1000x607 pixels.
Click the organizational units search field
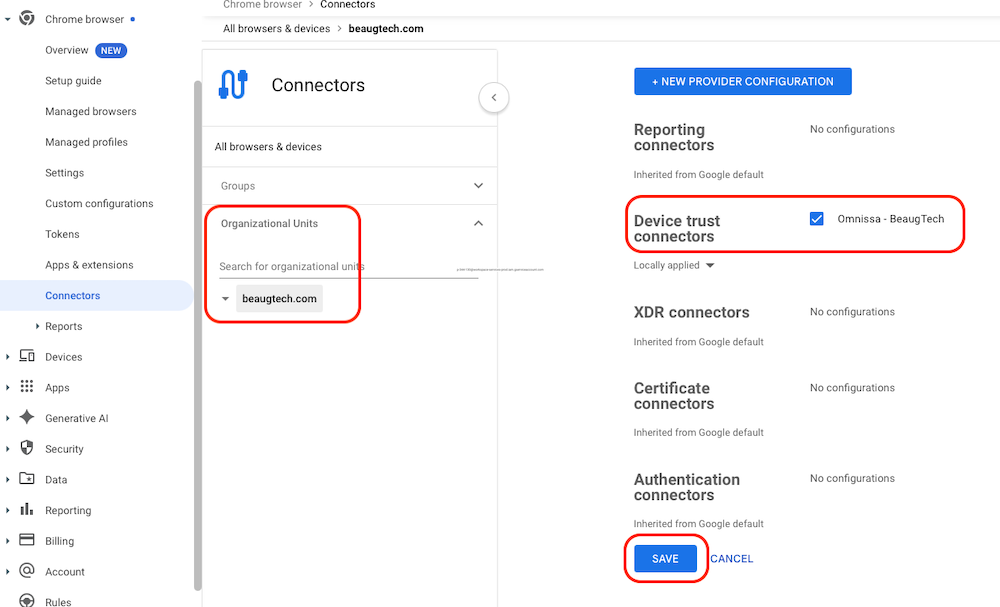tap(340, 267)
